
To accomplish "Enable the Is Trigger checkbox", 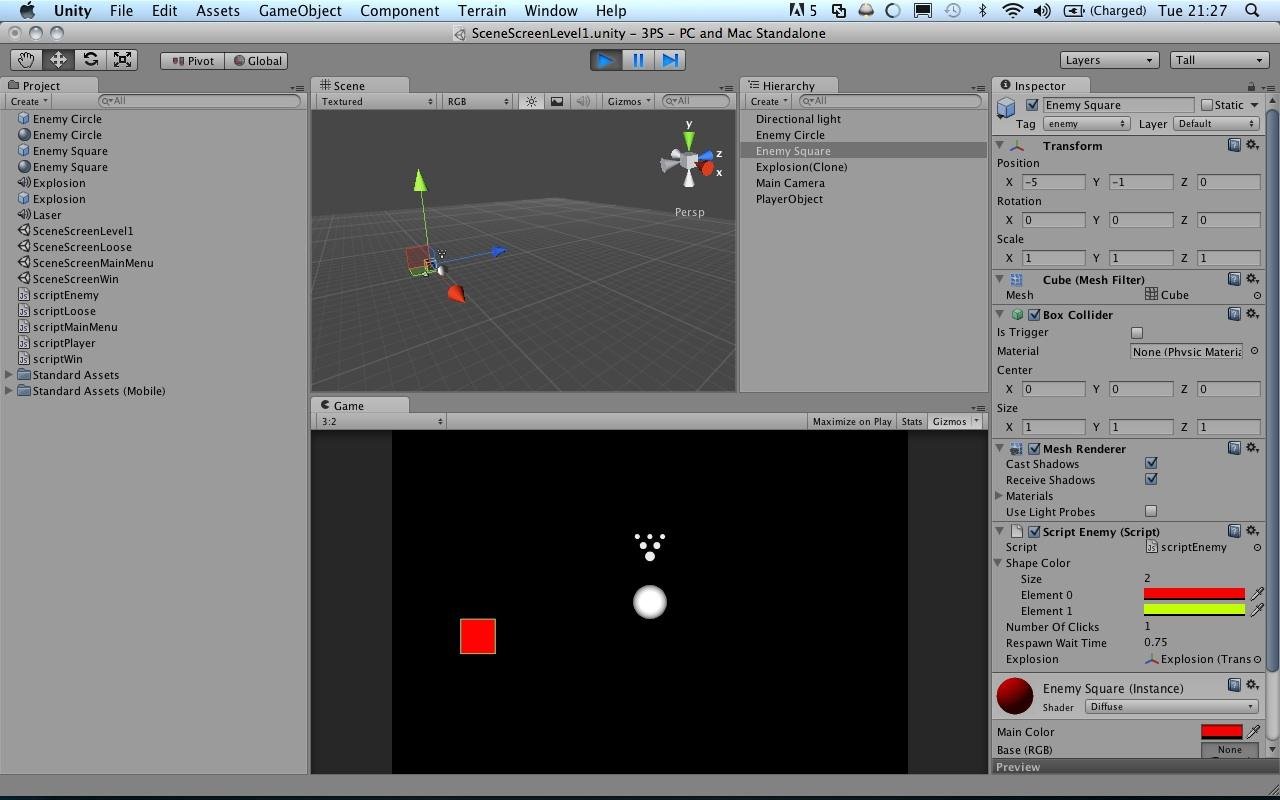I will (x=1137, y=333).
